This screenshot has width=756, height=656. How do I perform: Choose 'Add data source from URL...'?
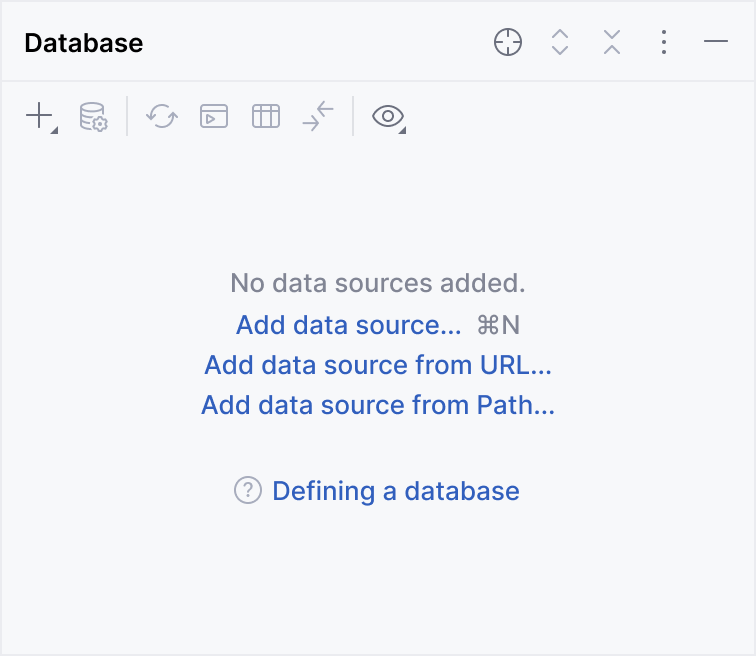[378, 365]
